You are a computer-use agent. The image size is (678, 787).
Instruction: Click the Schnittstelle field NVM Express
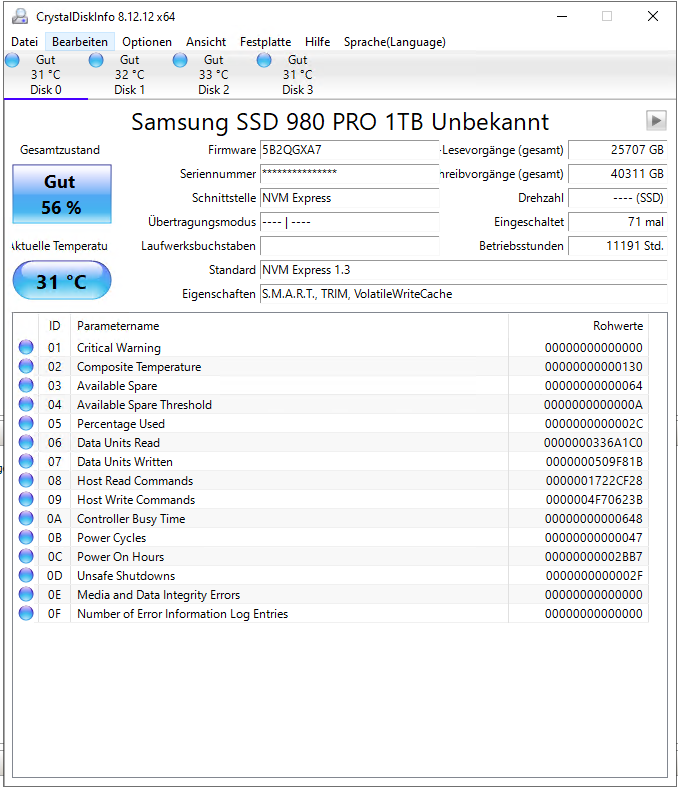click(x=350, y=198)
